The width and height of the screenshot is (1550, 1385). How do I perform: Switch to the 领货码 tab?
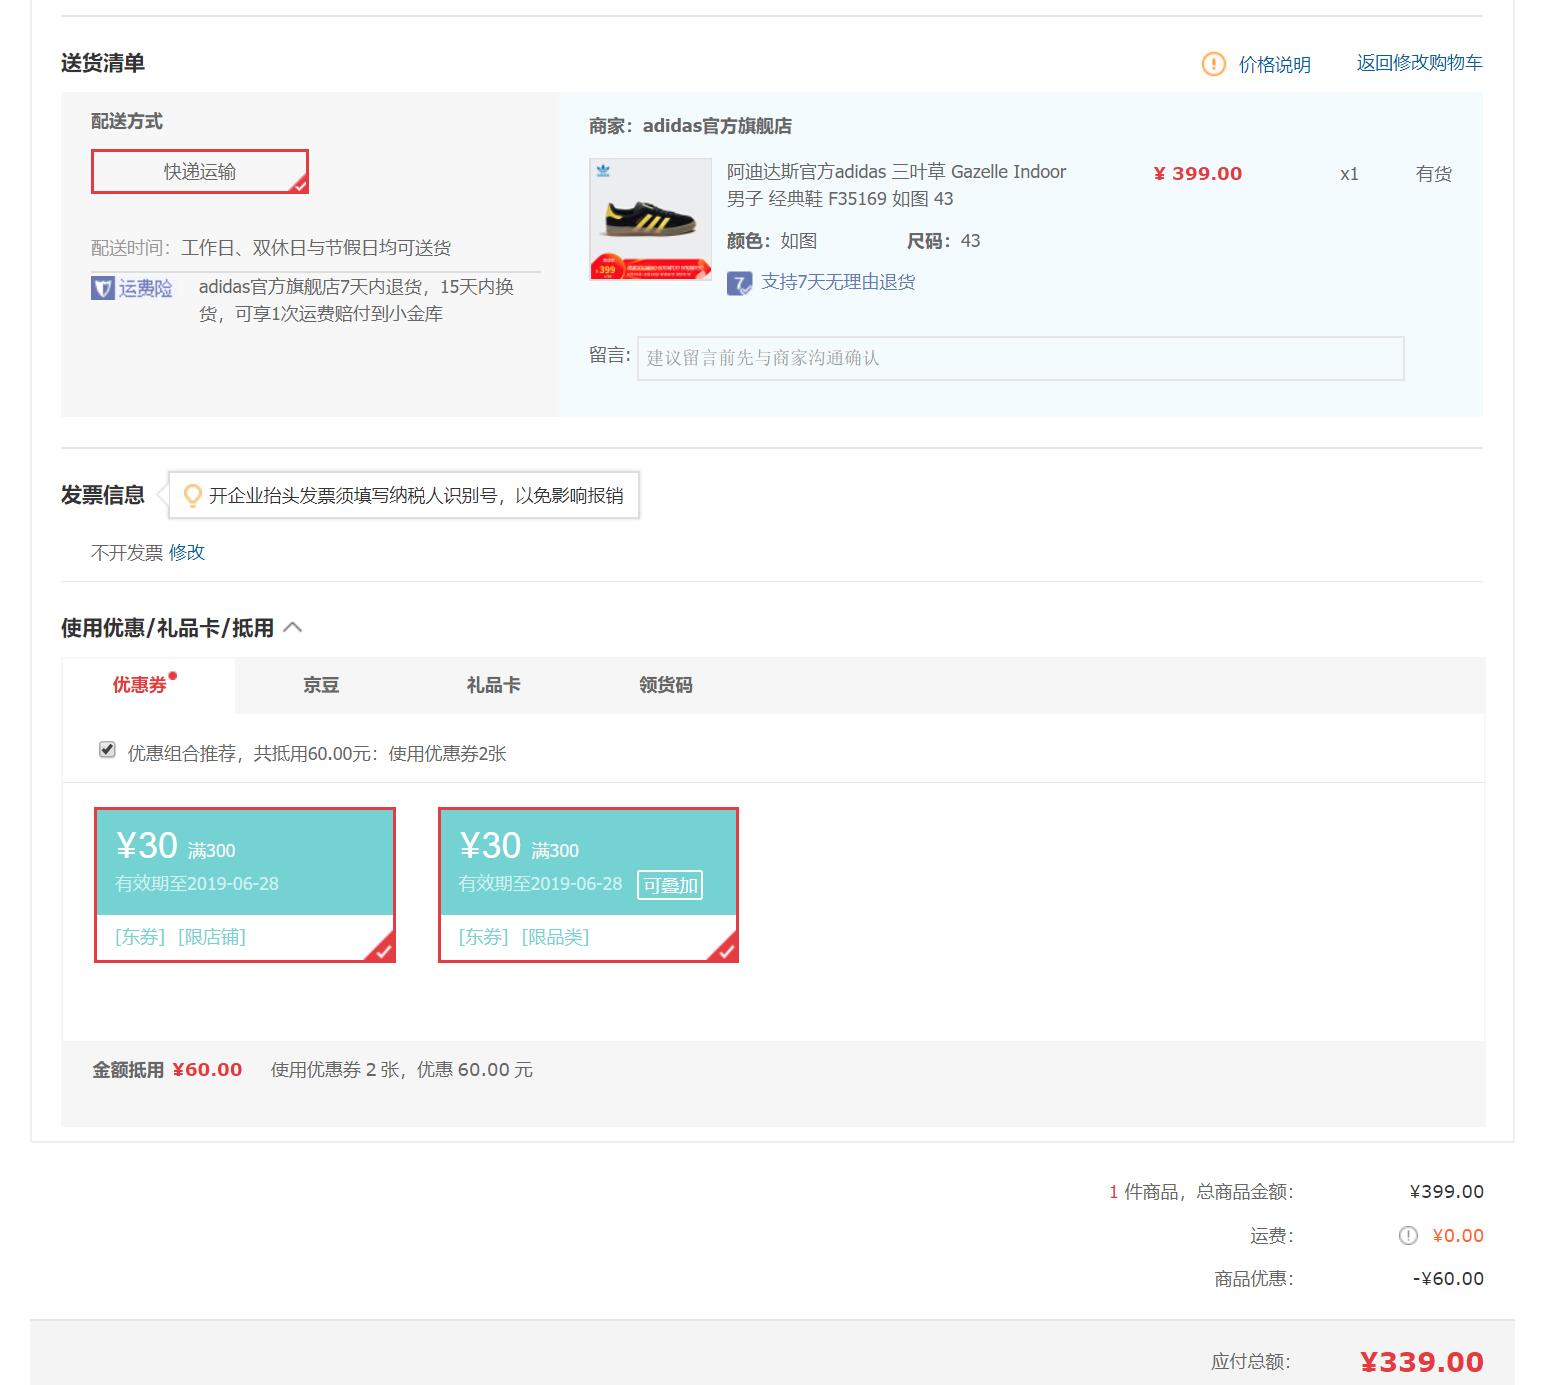tap(665, 685)
